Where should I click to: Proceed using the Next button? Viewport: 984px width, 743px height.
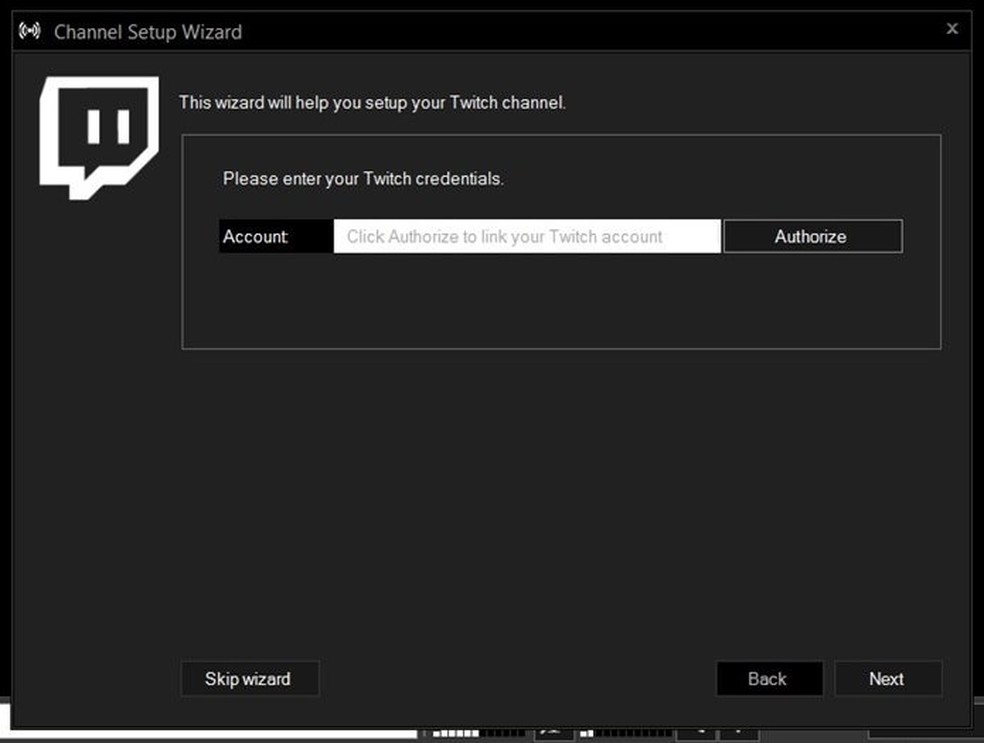click(886, 678)
